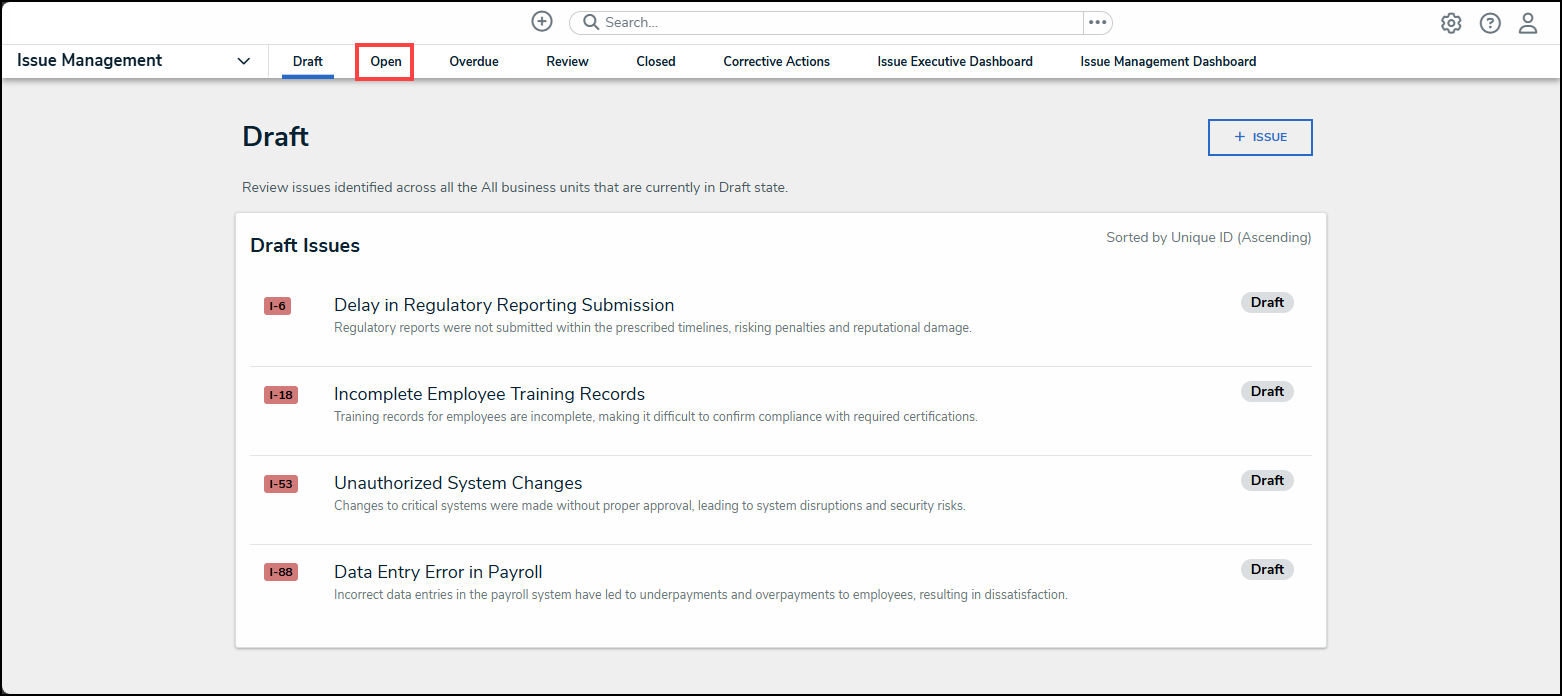Open Unauthorized System Changes issue
The image size is (1562, 696).
[x=458, y=483]
